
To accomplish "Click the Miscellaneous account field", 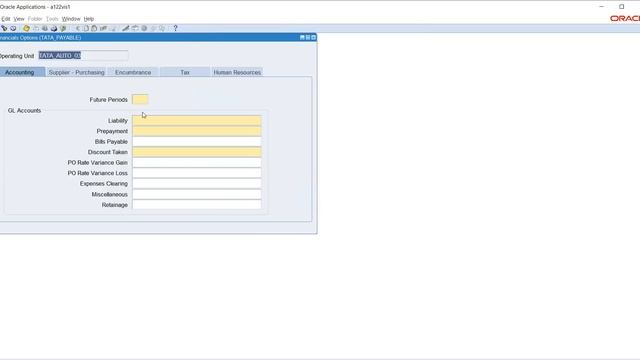I will click(x=197, y=194).
